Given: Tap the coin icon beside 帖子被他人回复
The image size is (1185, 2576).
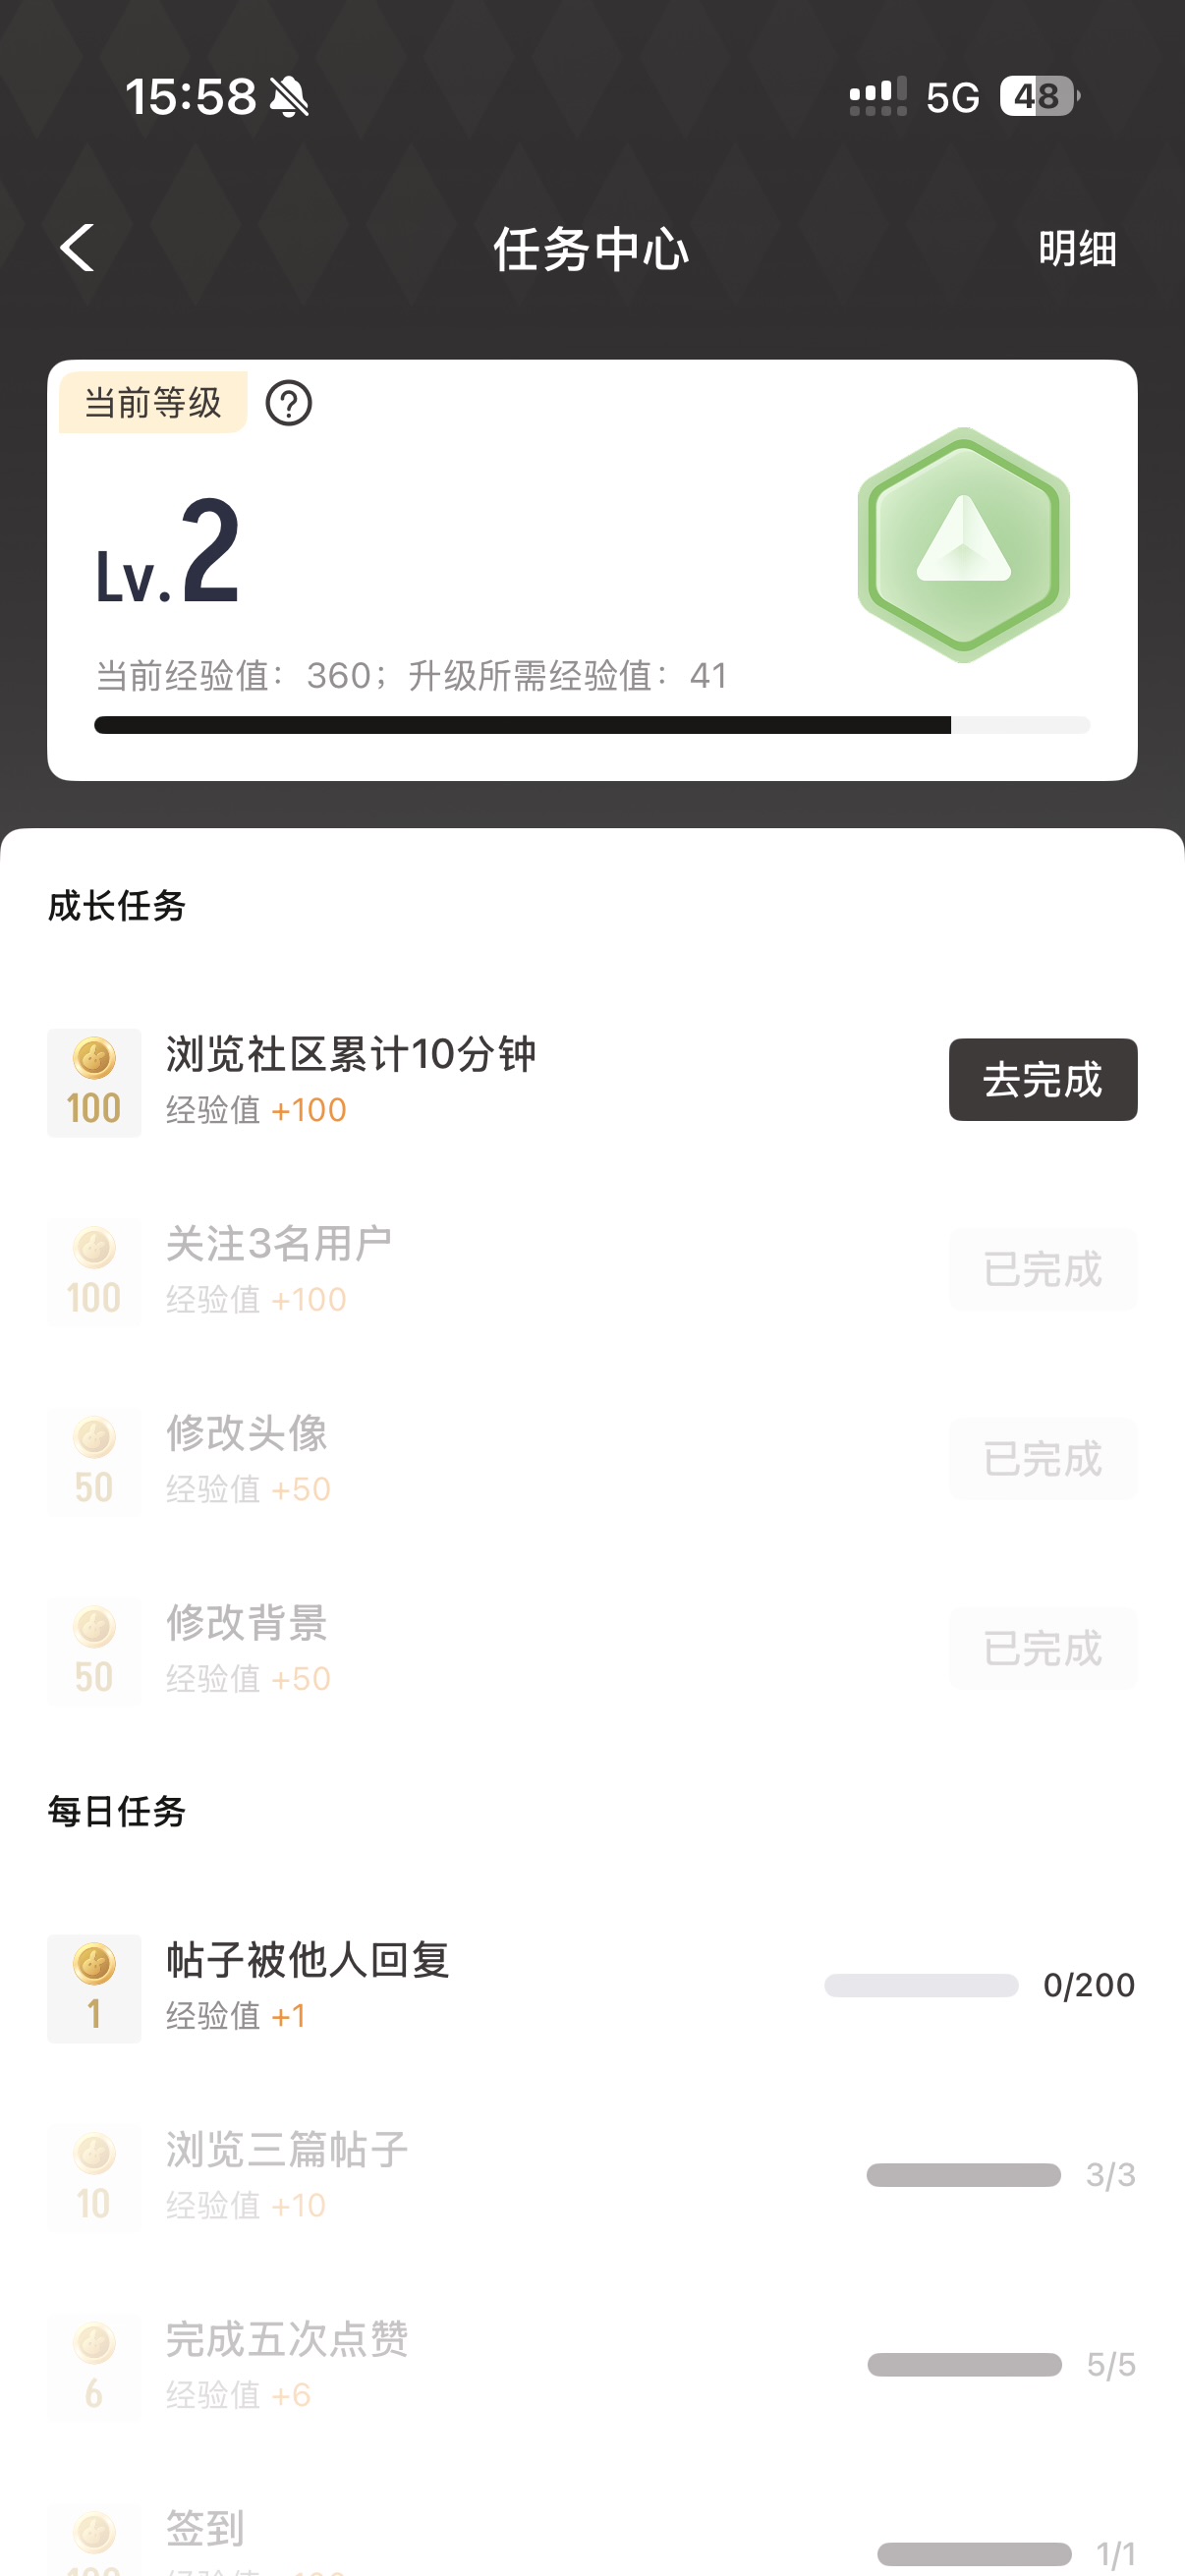Looking at the screenshot, I should coord(94,1988).
